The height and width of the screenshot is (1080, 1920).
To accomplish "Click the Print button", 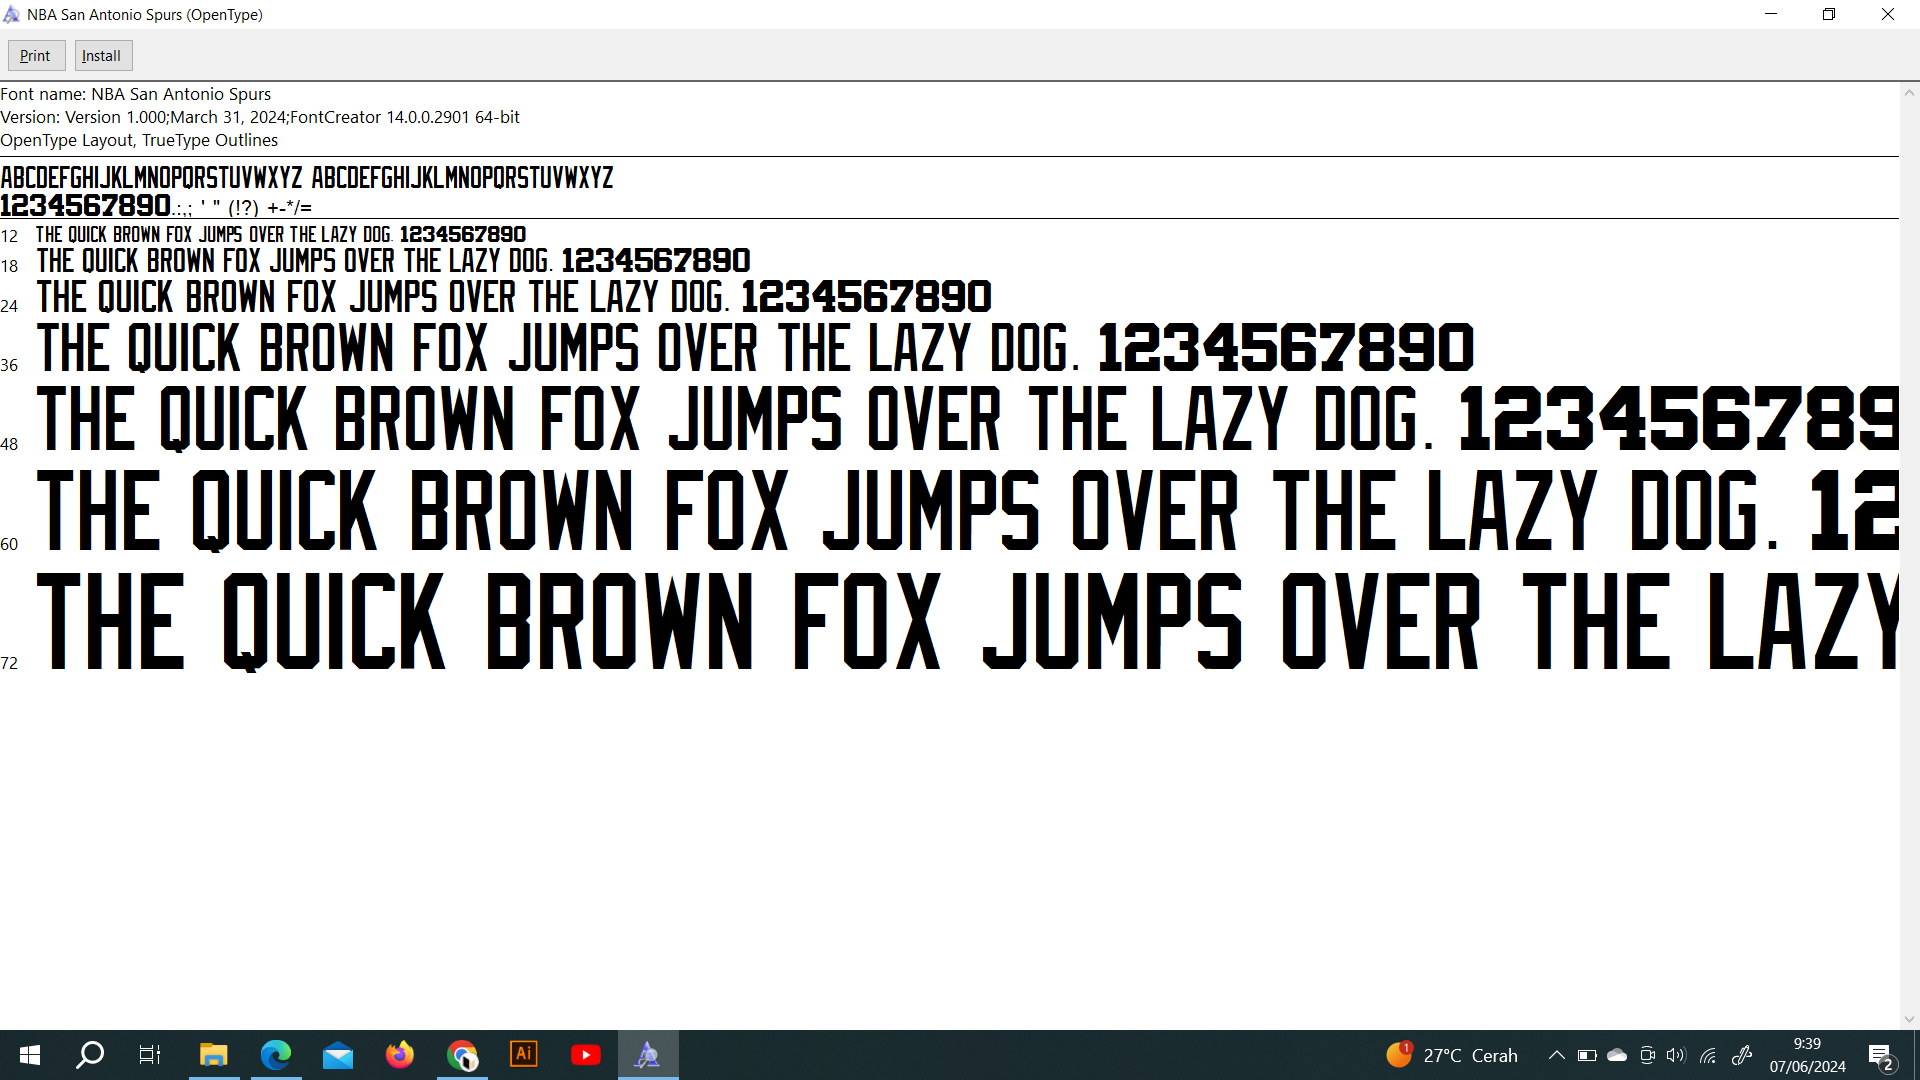I will click(x=36, y=56).
